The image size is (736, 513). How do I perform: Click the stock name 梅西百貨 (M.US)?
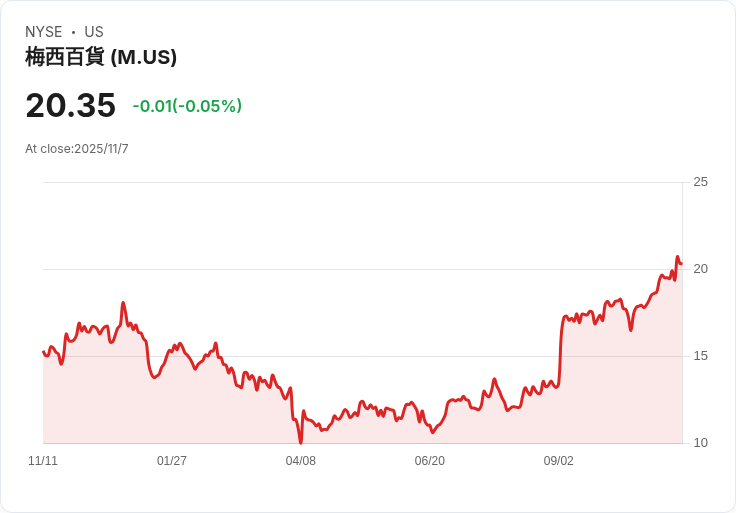tap(101, 57)
